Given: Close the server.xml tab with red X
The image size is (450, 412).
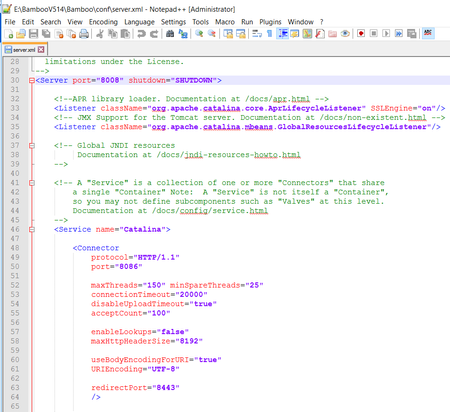Looking at the screenshot, I should click(x=41, y=50).
